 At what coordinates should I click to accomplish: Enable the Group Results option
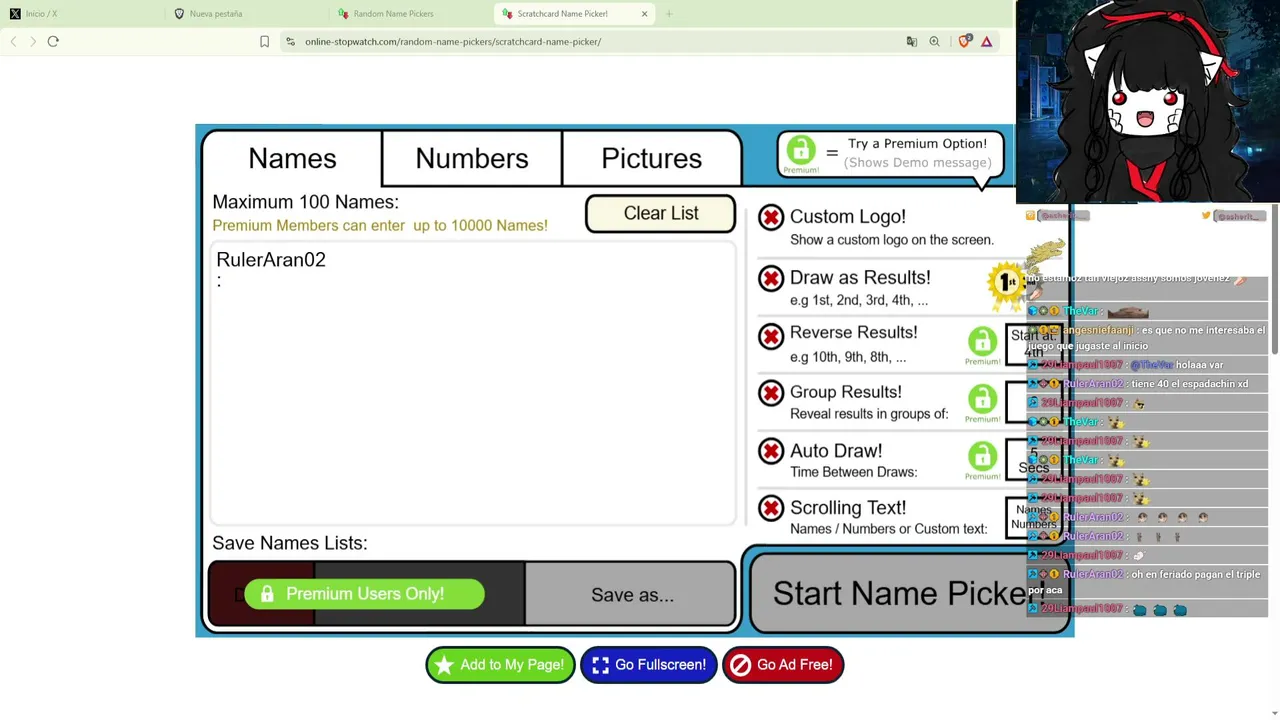[771, 394]
